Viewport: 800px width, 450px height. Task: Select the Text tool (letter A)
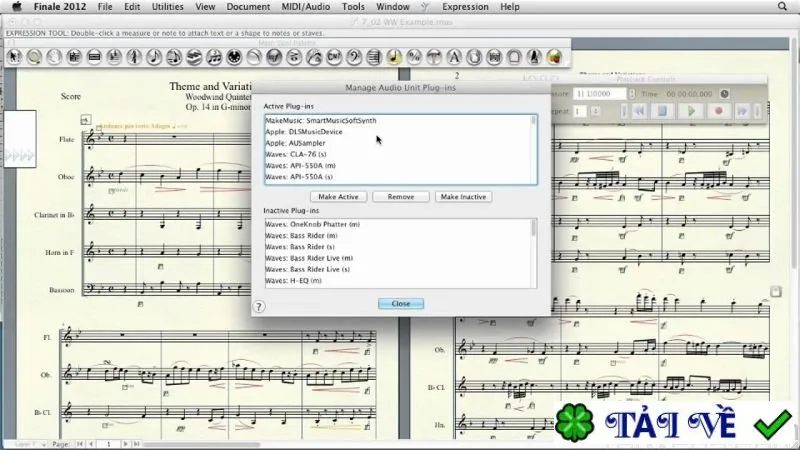point(454,57)
